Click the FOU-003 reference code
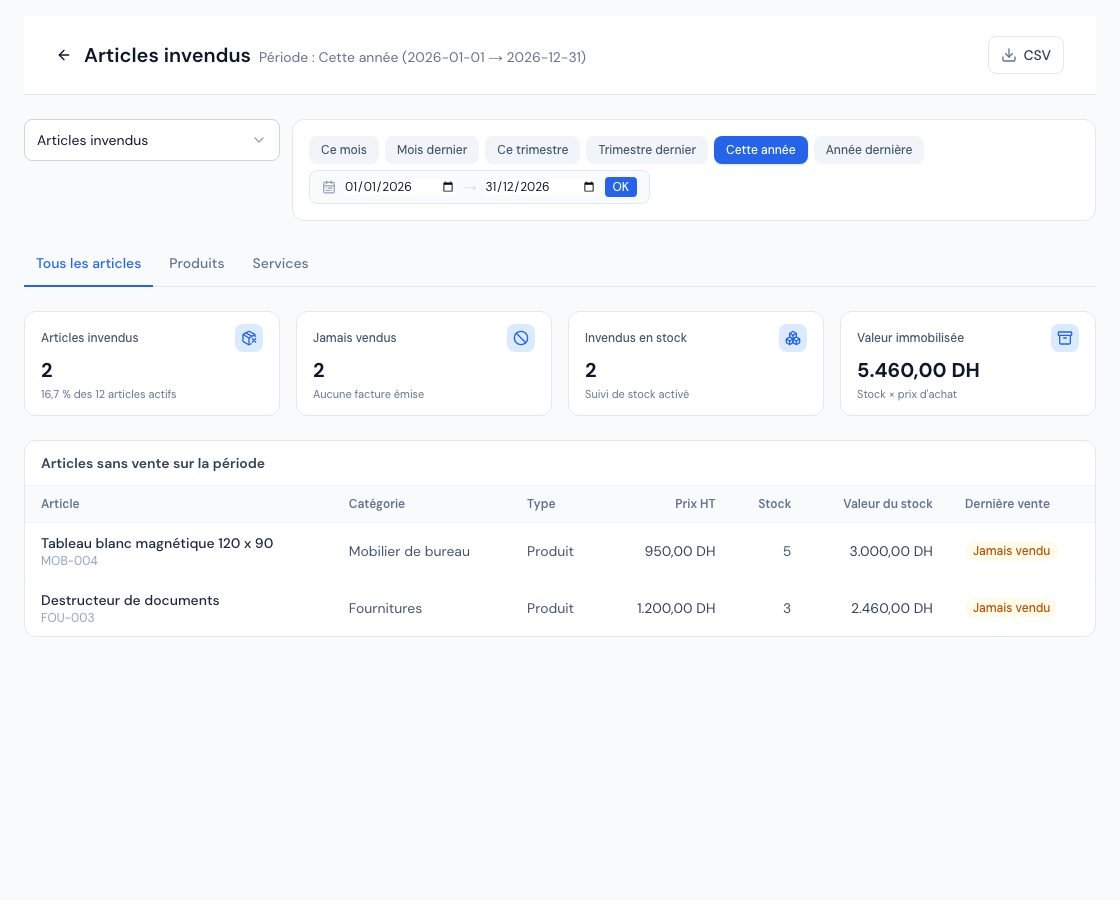Viewport: 1120px width, 900px height. click(x=67, y=618)
